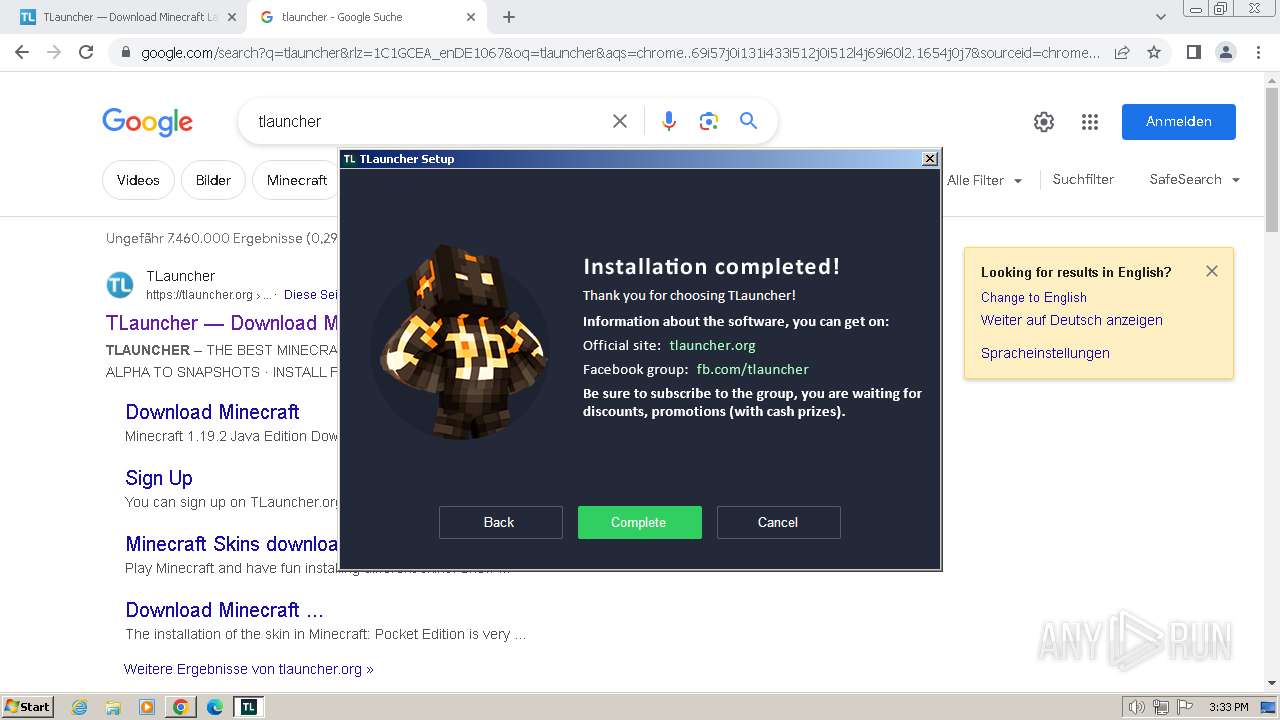Click the Google logo
1280x720 pixels.
pos(147,122)
